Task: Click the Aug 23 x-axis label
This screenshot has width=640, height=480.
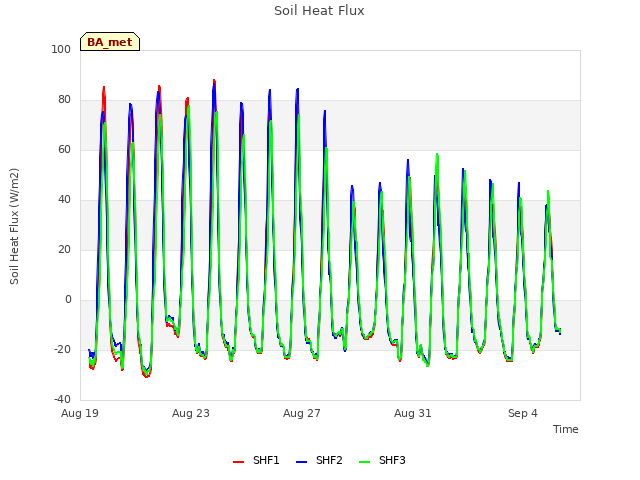Action: pos(191,413)
